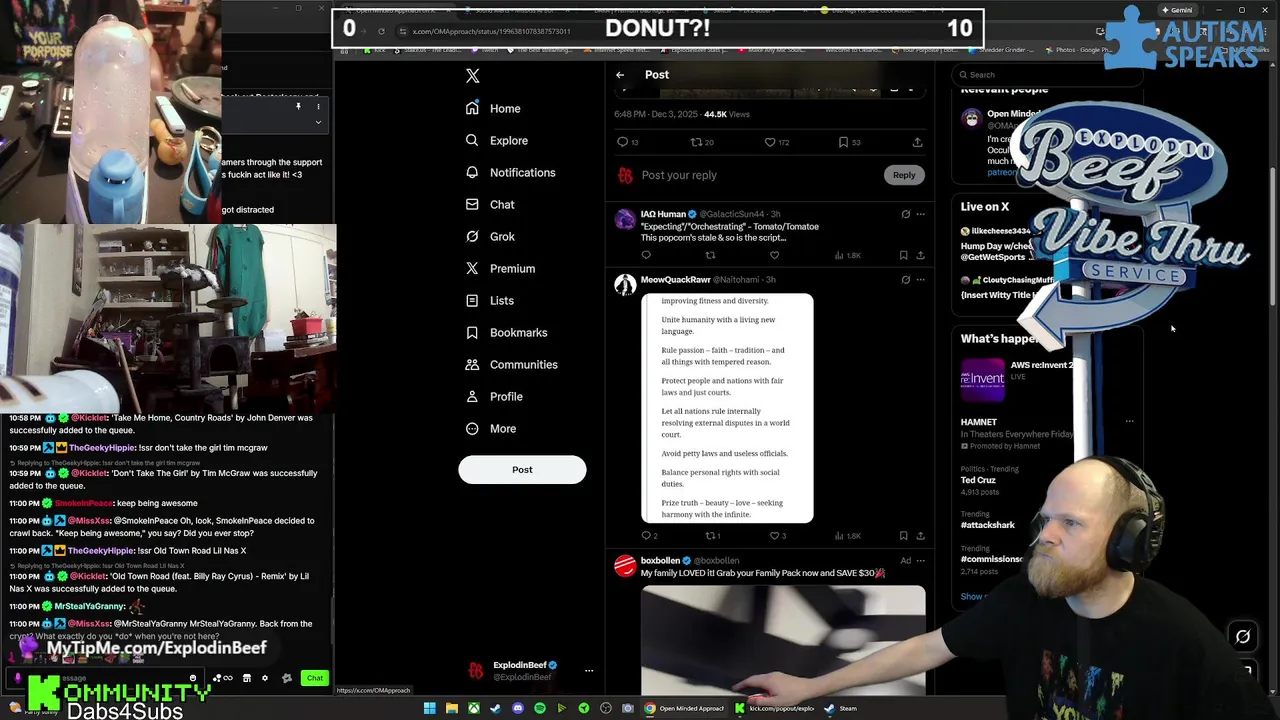Screen dimensions: 1280x720
Task: Switch to Steam taskbar window
Action: pyautogui.click(x=841, y=708)
